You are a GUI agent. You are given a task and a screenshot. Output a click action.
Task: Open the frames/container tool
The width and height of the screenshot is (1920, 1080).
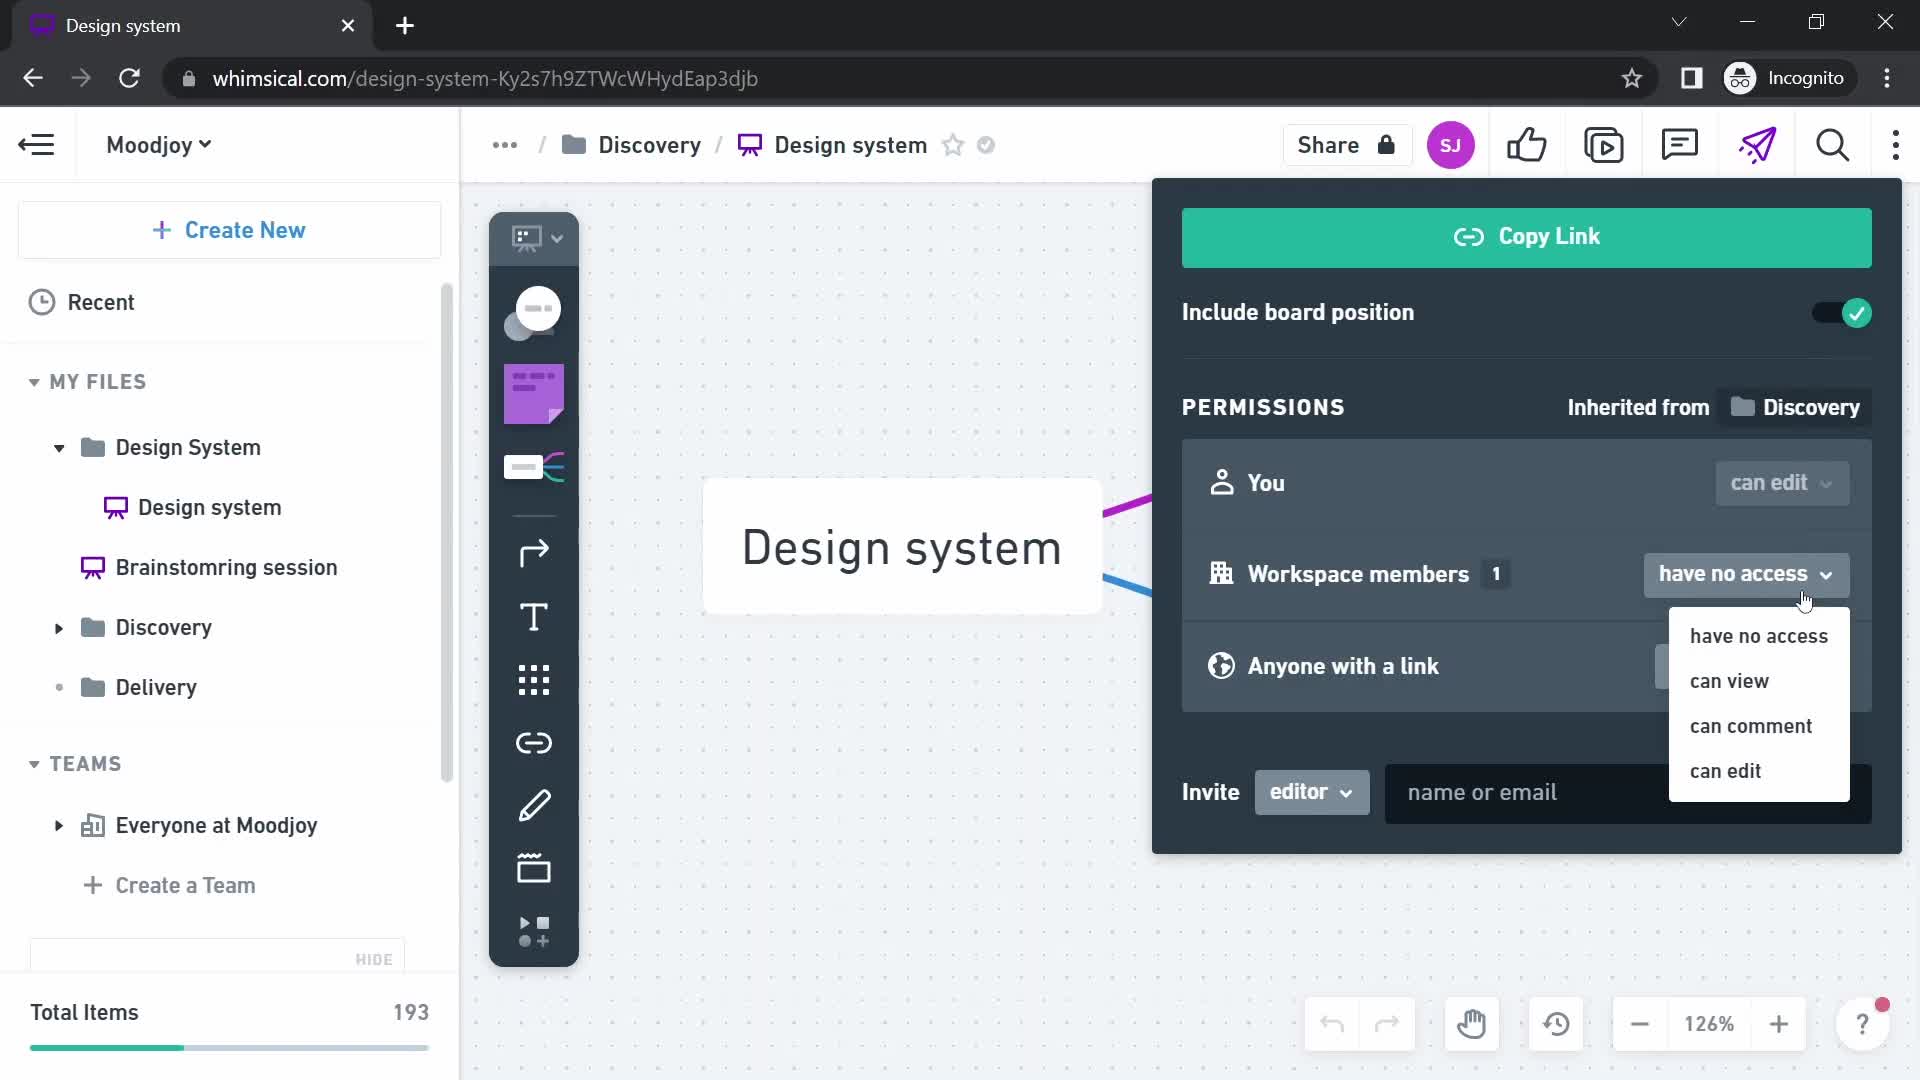click(x=533, y=870)
